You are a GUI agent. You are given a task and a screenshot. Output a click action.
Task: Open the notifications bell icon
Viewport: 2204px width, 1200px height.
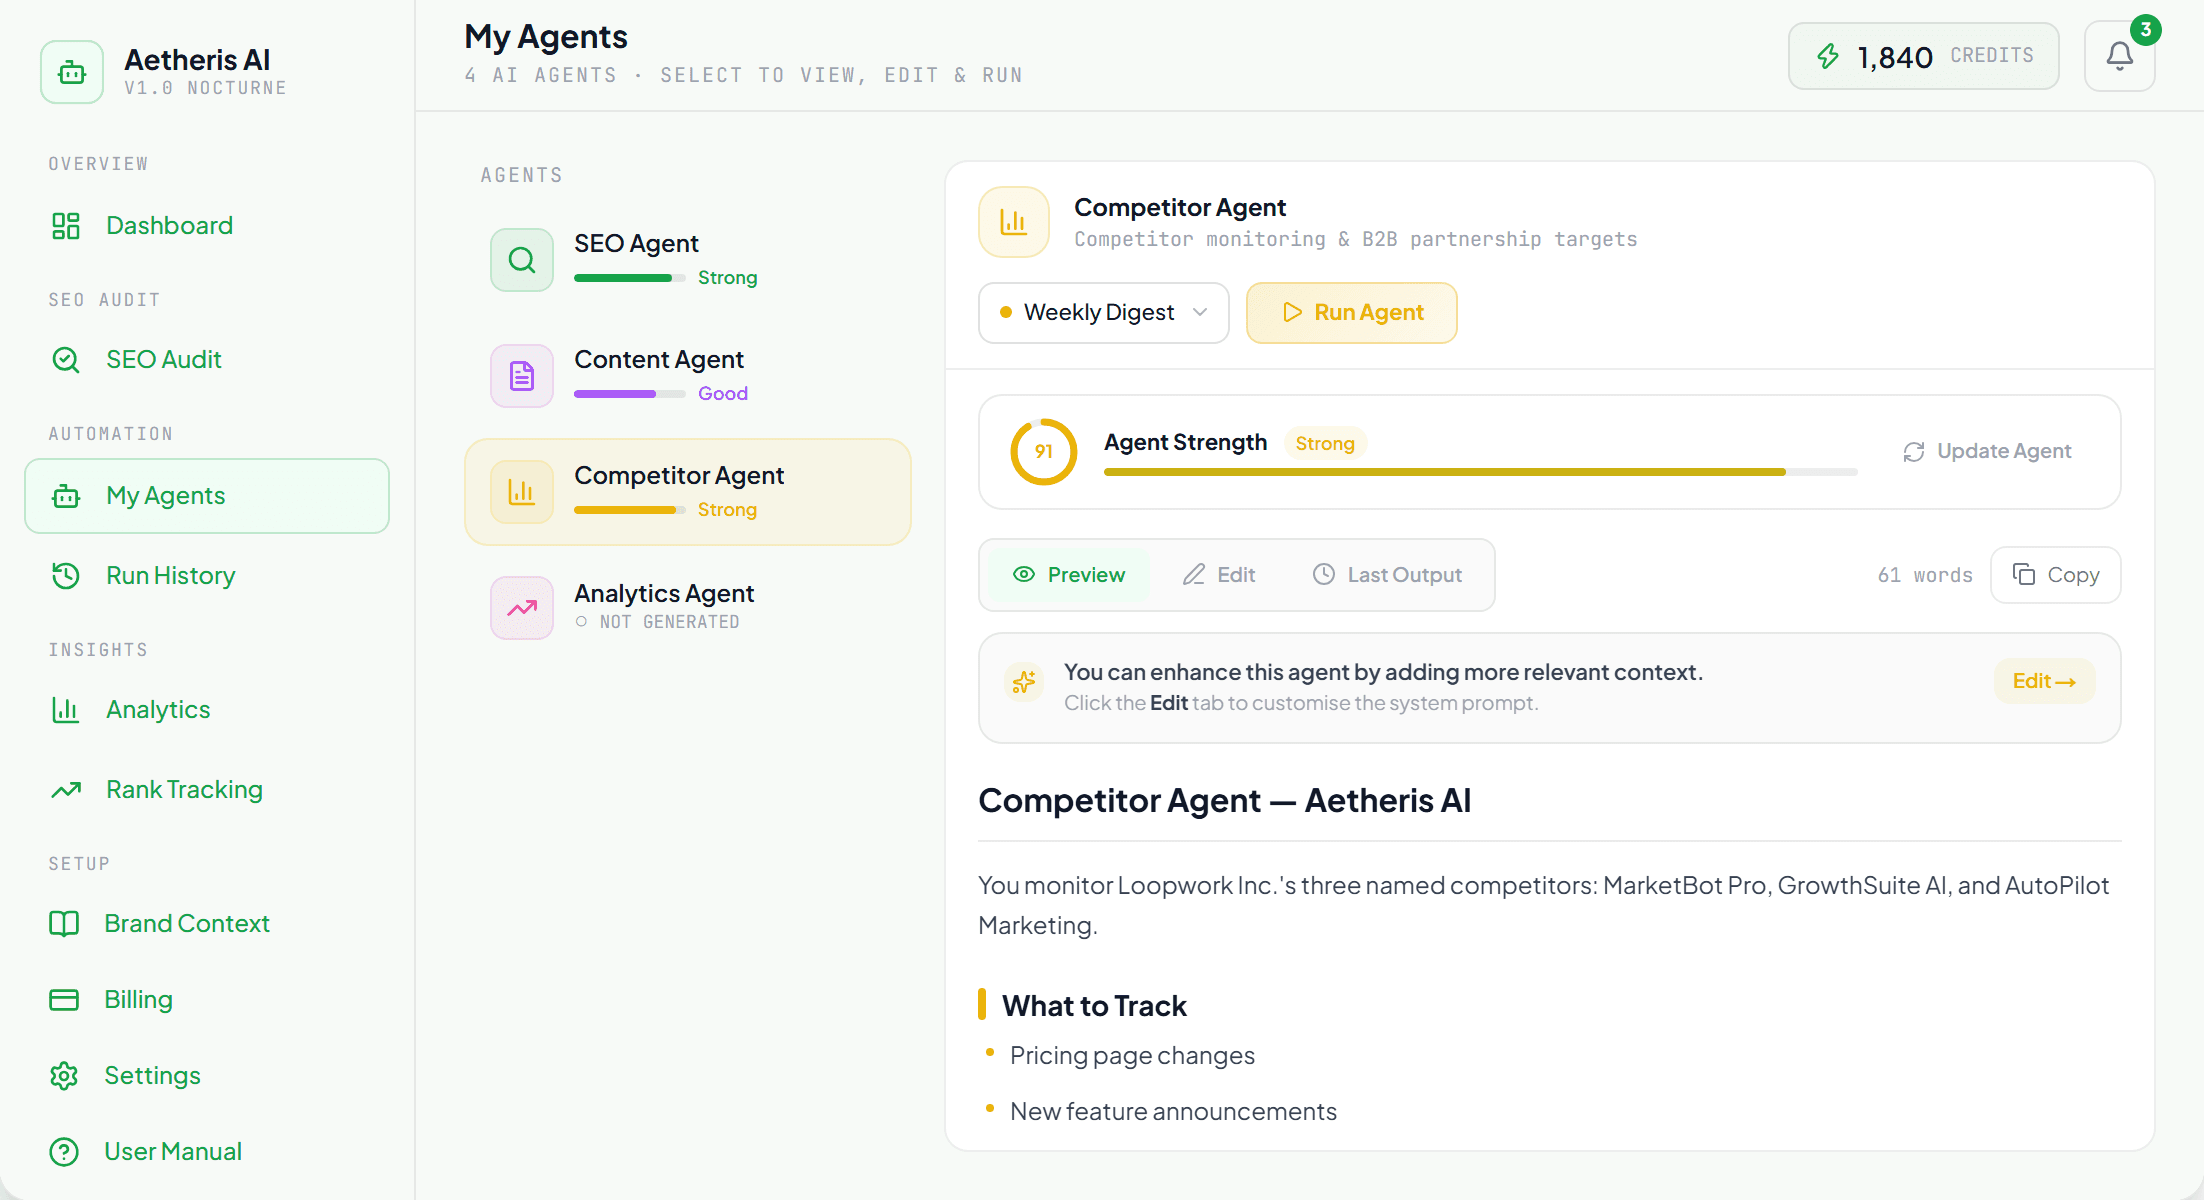tap(2119, 56)
